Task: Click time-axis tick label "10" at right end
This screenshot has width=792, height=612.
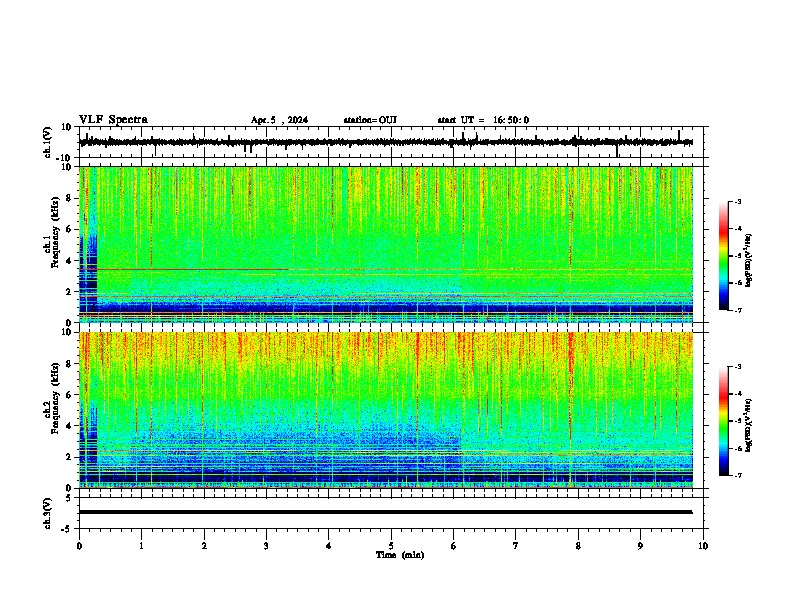Action: [x=703, y=546]
